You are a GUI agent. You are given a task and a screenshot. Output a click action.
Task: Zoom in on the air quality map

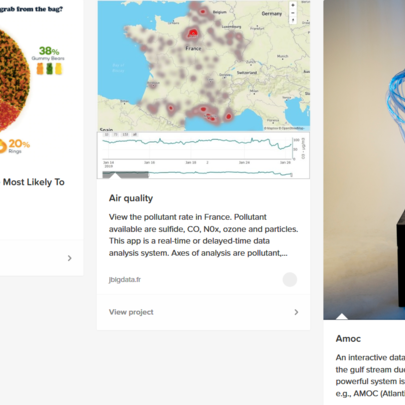(293, 5)
